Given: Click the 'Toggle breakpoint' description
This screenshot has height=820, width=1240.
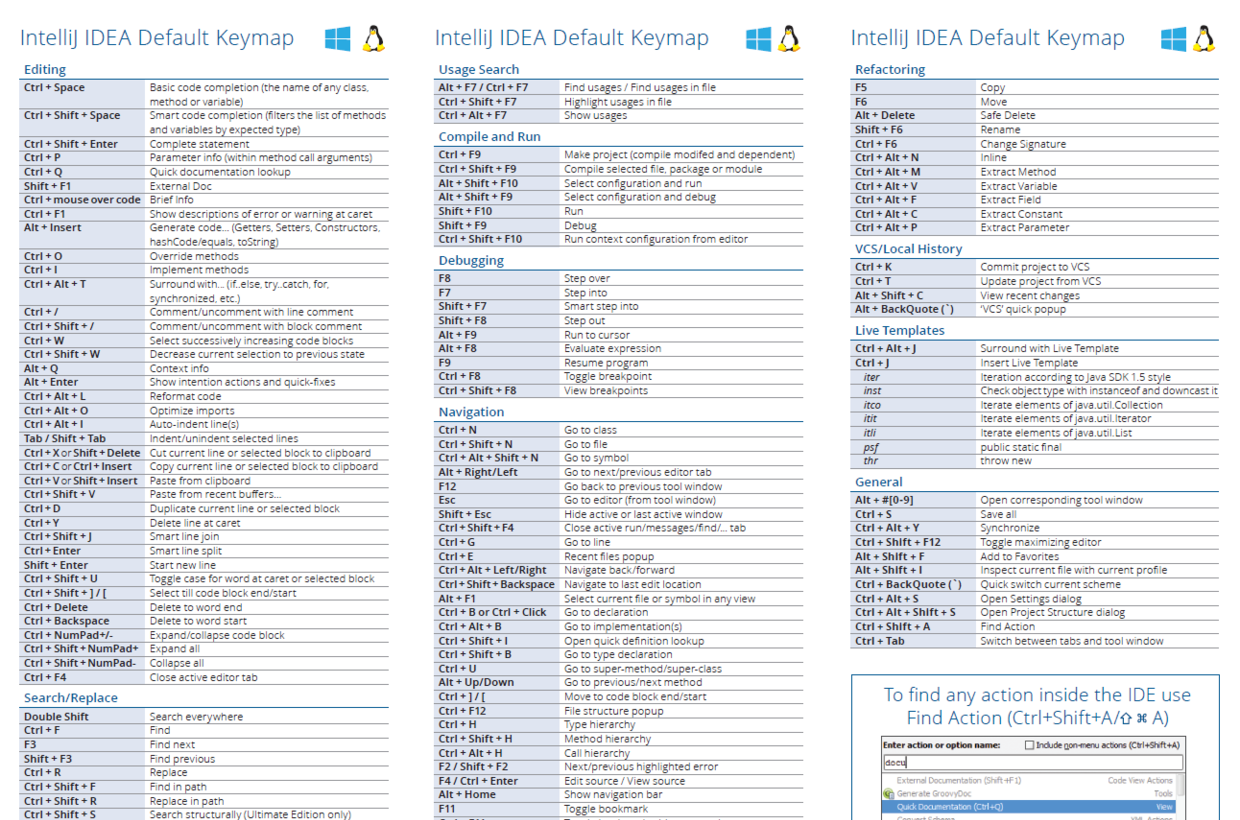Looking at the screenshot, I should 608,377.
